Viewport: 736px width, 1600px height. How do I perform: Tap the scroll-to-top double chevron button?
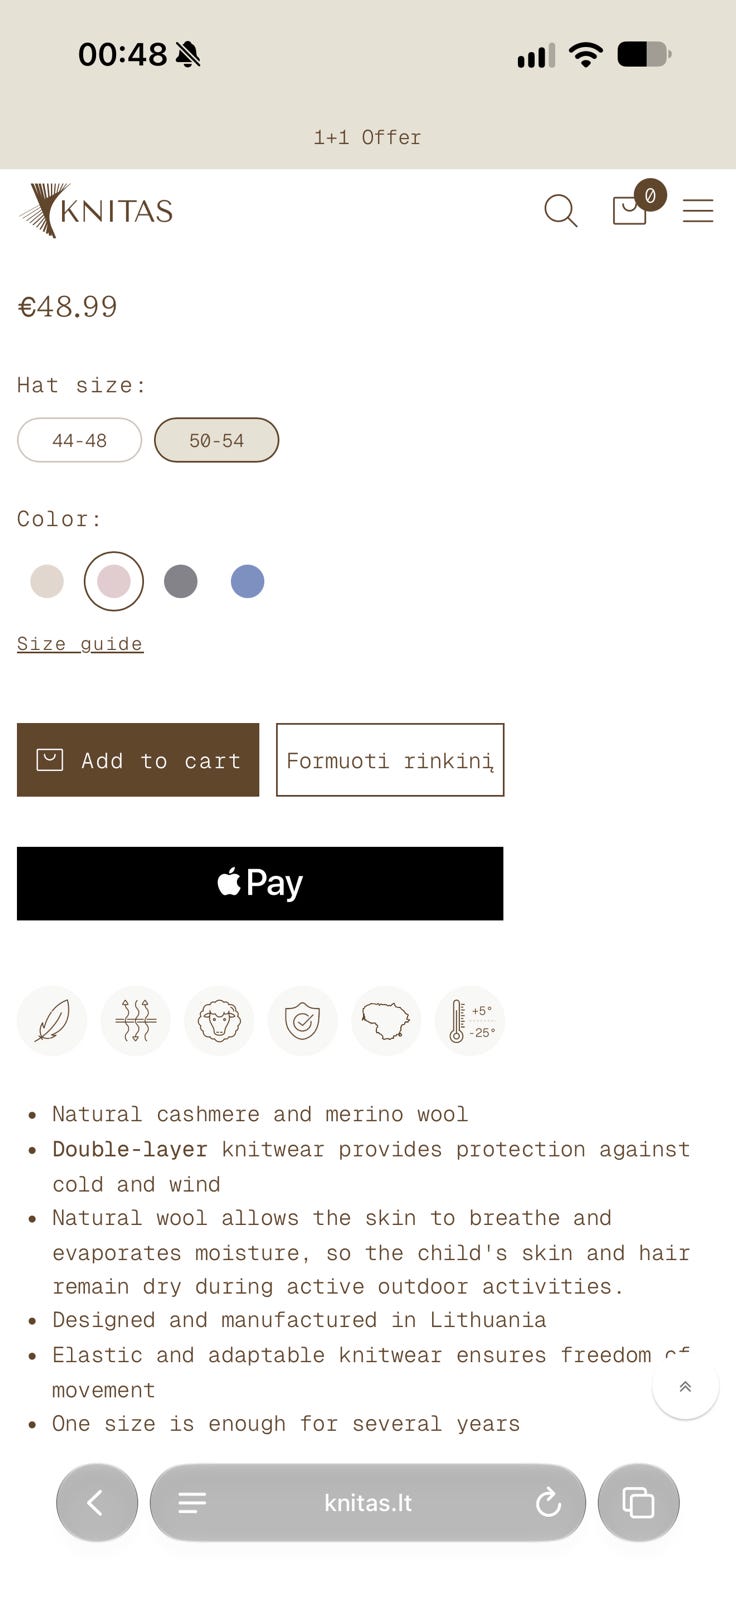click(x=685, y=1386)
